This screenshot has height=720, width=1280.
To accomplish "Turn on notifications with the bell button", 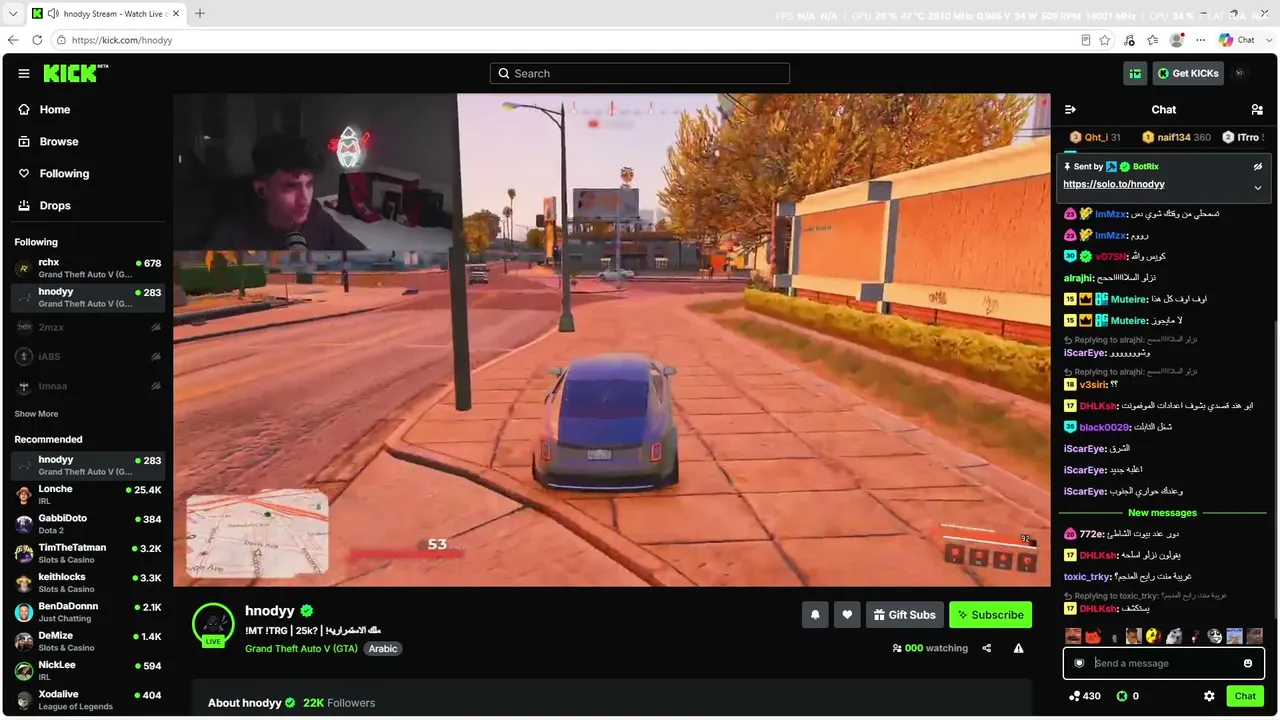I will pos(815,615).
